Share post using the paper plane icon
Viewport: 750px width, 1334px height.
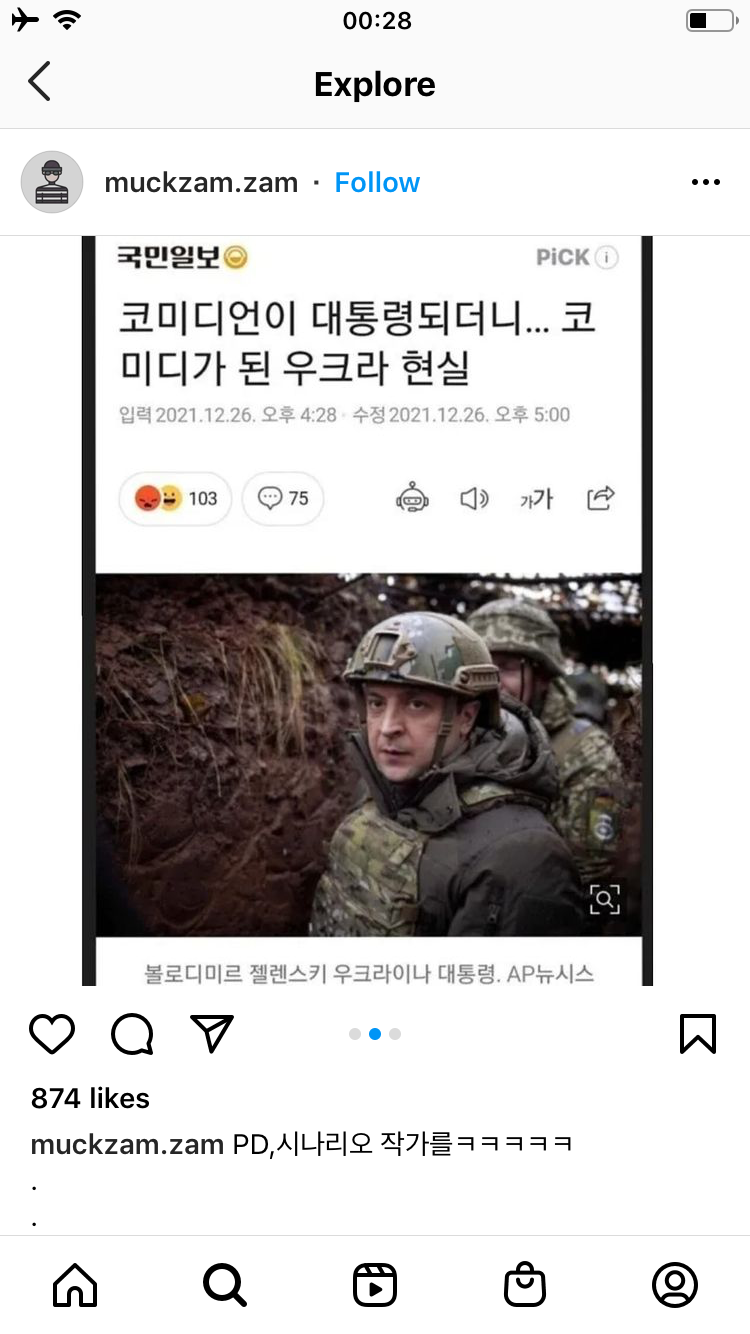pos(212,1034)
